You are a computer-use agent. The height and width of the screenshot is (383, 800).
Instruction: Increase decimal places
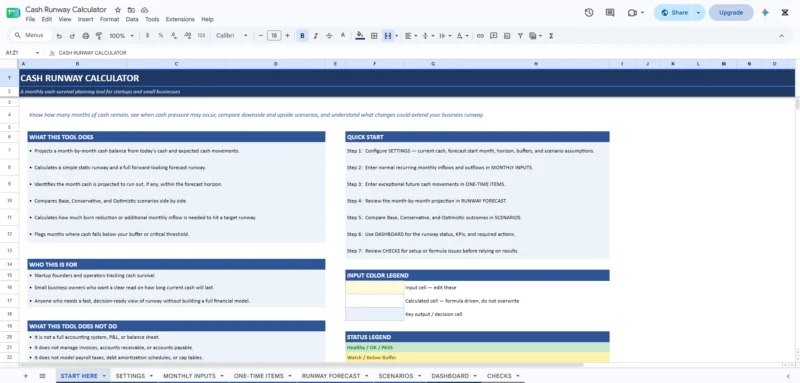coord(187,36)
